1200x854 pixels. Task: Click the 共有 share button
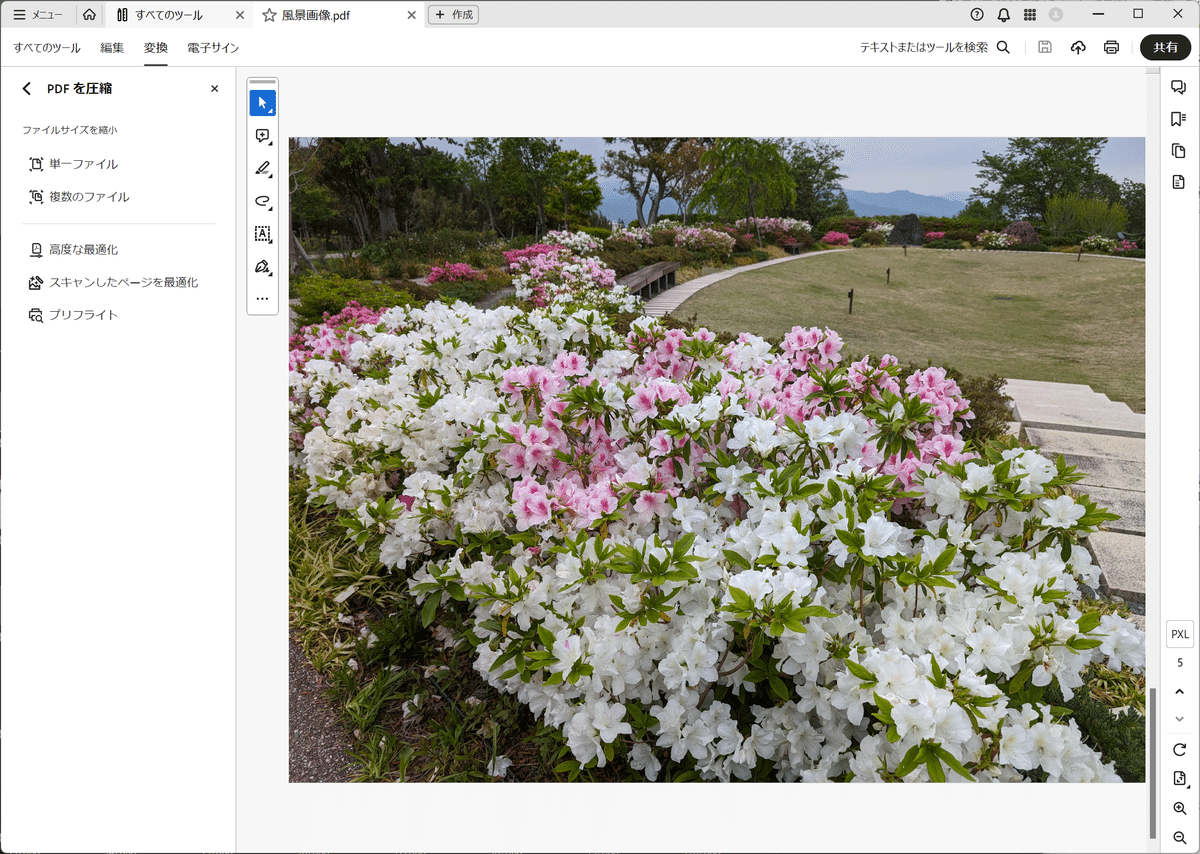click(x=1165, y=47)
